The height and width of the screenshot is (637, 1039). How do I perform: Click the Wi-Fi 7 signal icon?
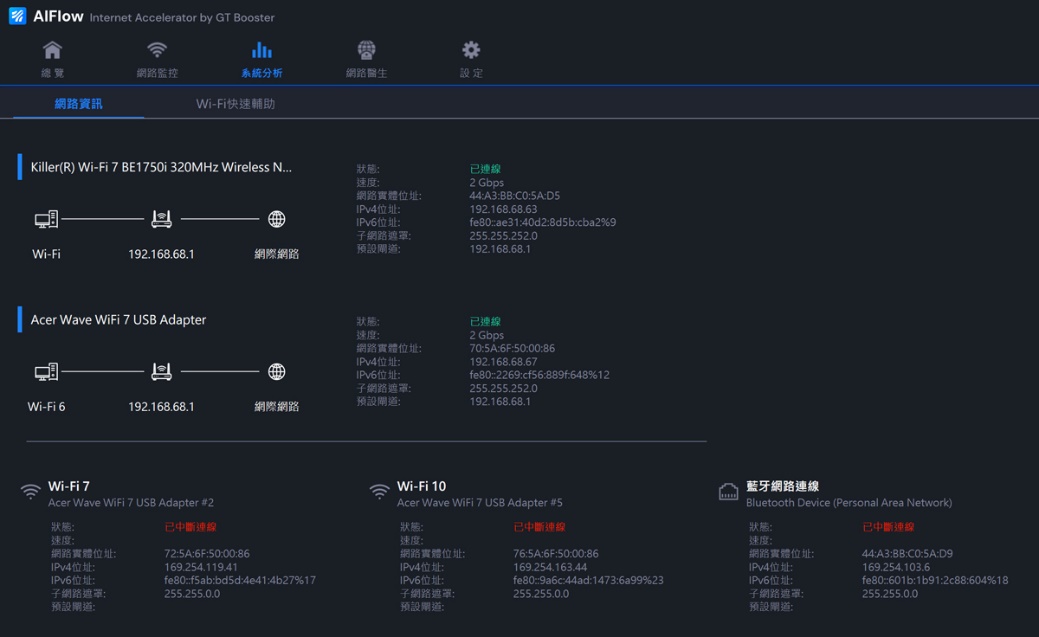[30, 492]
